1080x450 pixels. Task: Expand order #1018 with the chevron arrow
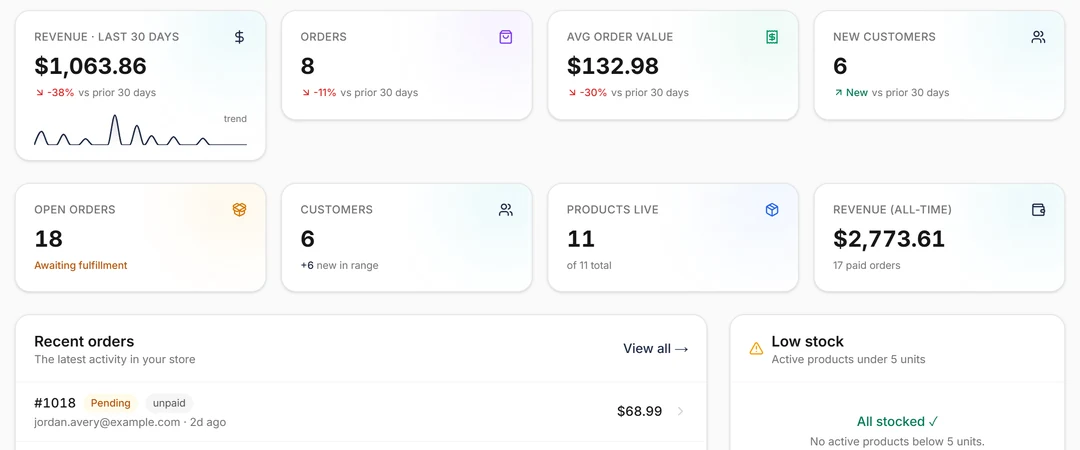(x=681, y=411)
